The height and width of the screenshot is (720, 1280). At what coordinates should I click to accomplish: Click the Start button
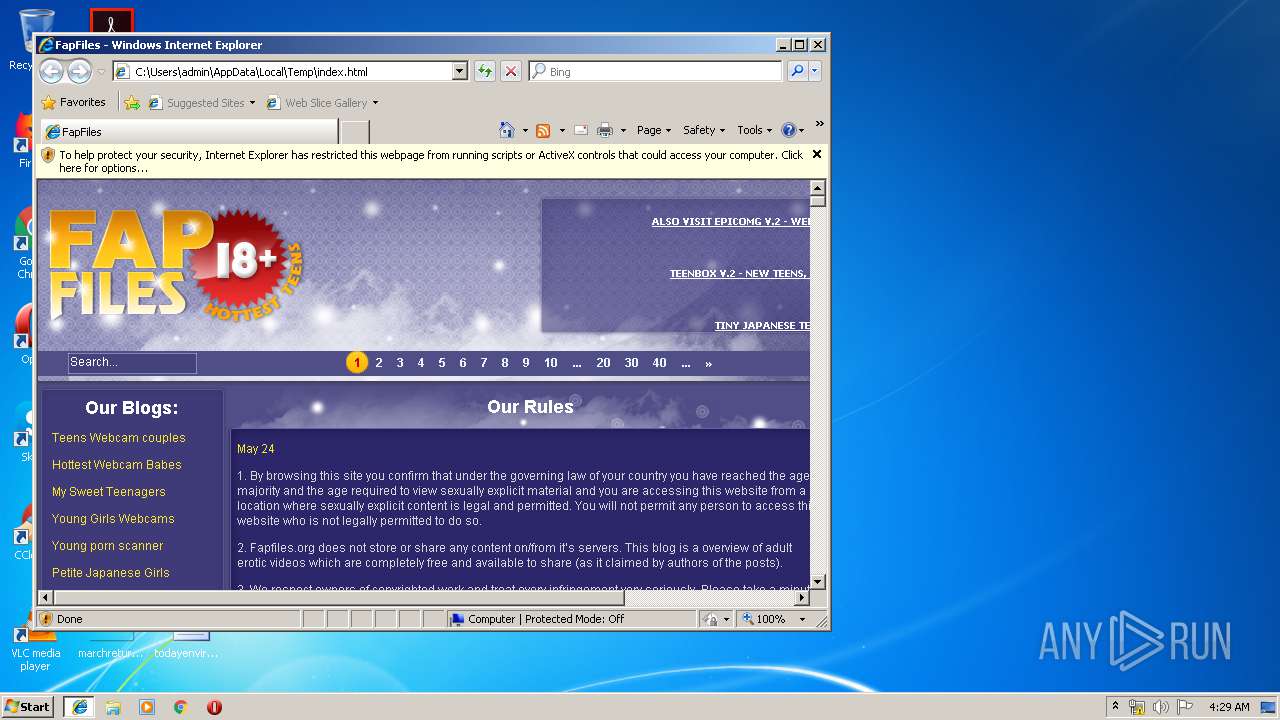[x=28, y=707]
